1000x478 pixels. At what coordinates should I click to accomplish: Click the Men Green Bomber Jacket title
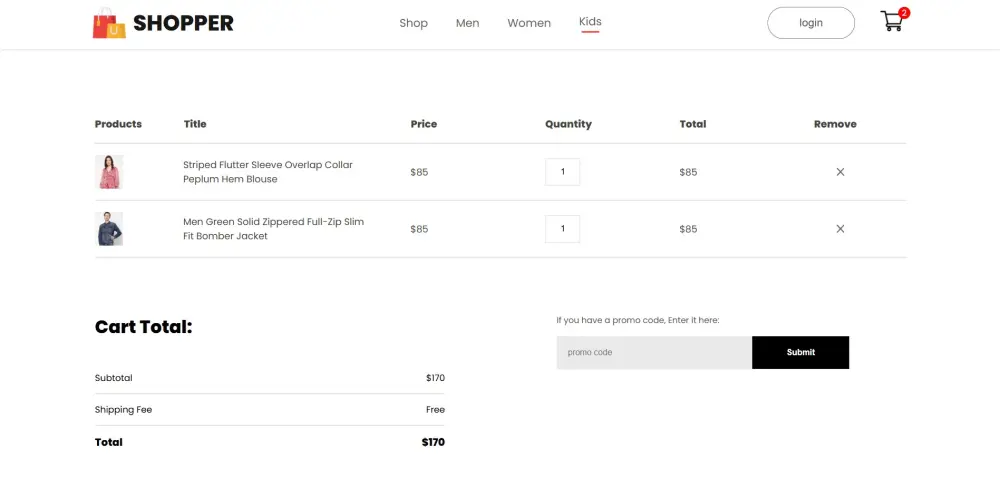click(273, 229)
